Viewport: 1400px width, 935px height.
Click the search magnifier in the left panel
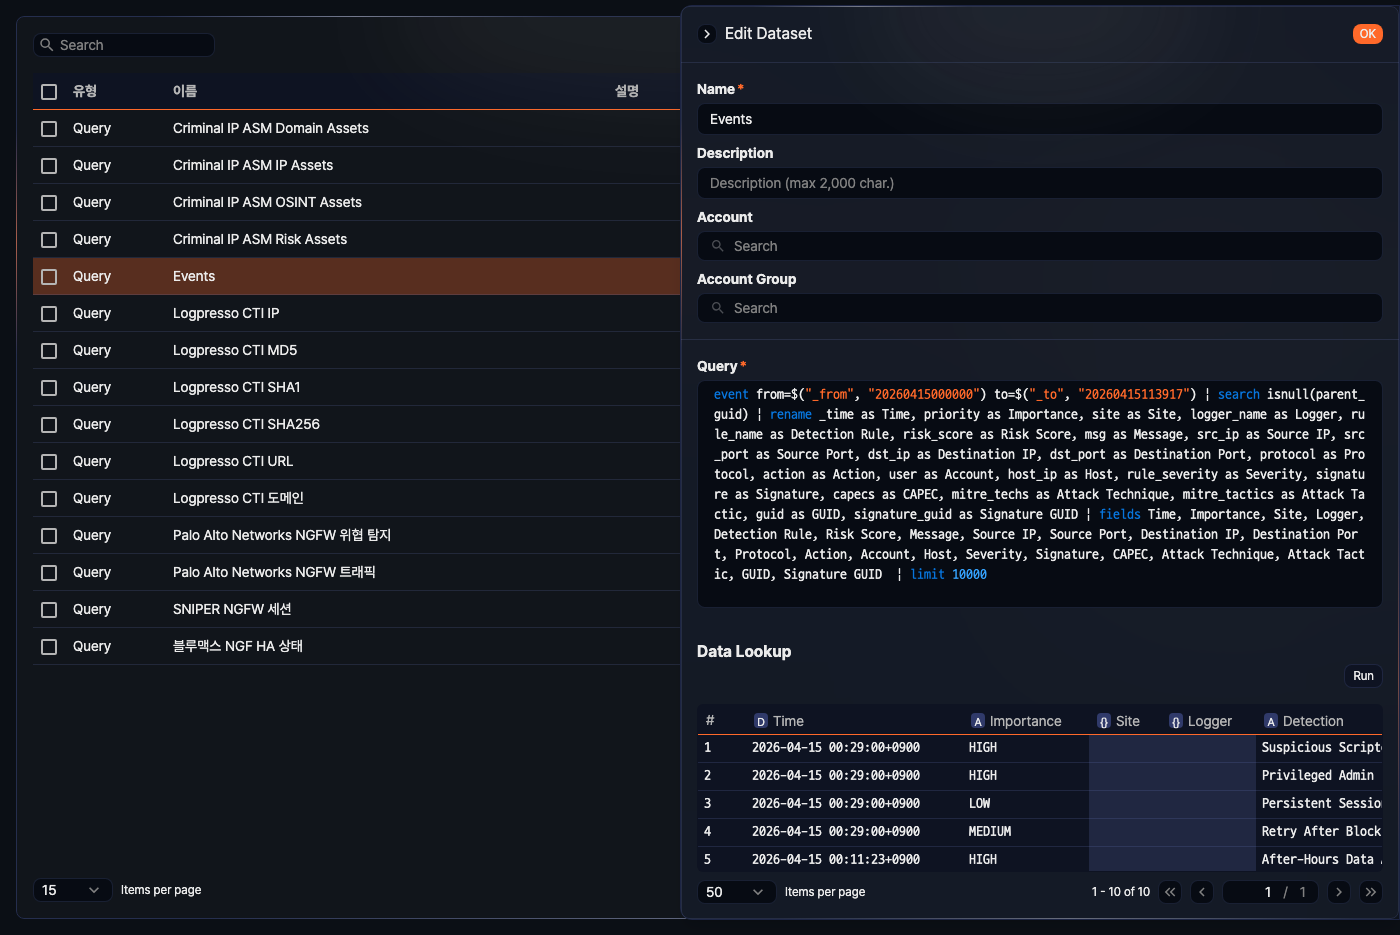pyautogui.click(x=46, y=45)
